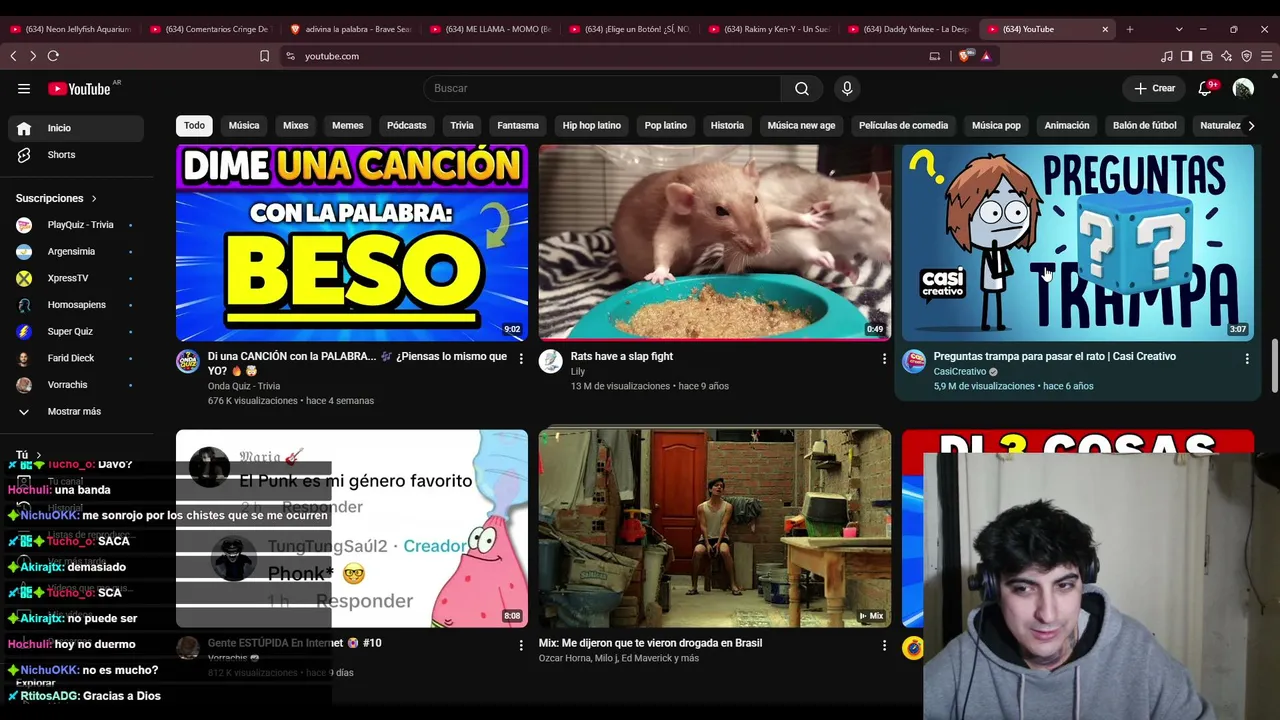Open the Homosapiens subscription
This screenshot has height=720, width=1280.
coord(76,305)
